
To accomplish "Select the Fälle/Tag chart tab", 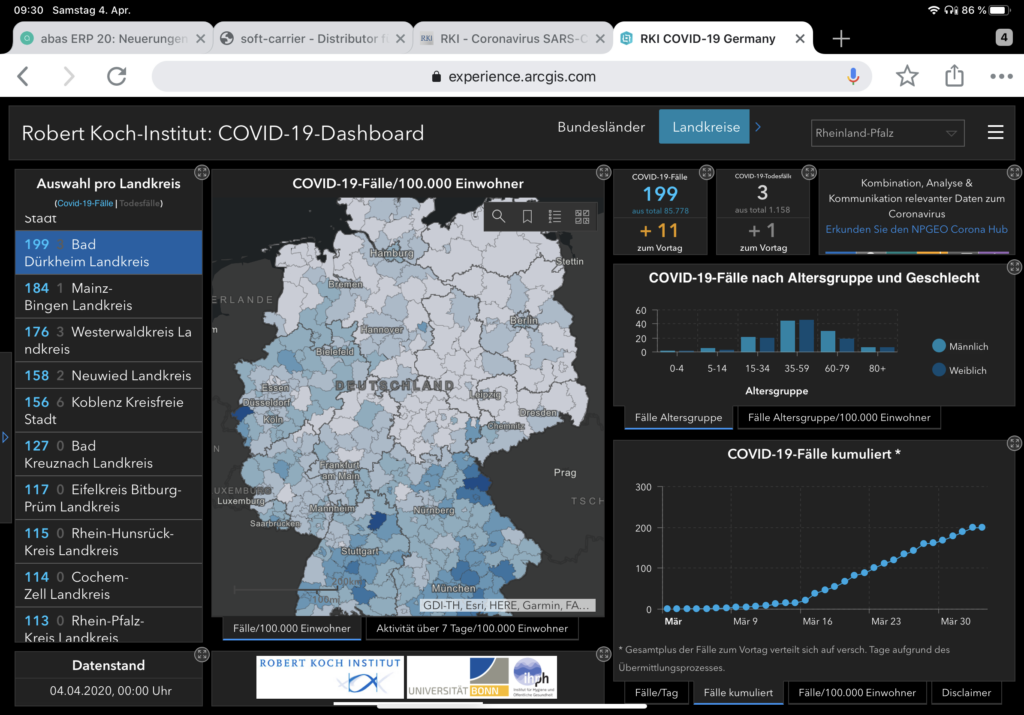I will tap(657, 692).
